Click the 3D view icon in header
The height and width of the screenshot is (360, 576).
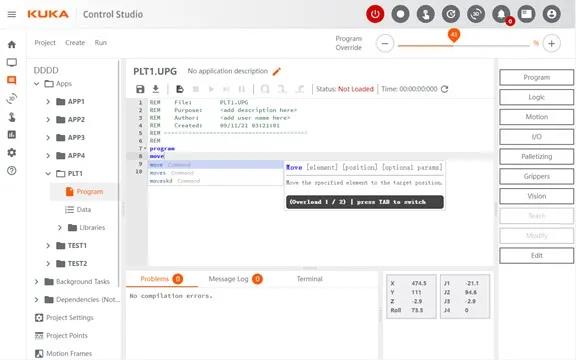click(x=476, y=14)
